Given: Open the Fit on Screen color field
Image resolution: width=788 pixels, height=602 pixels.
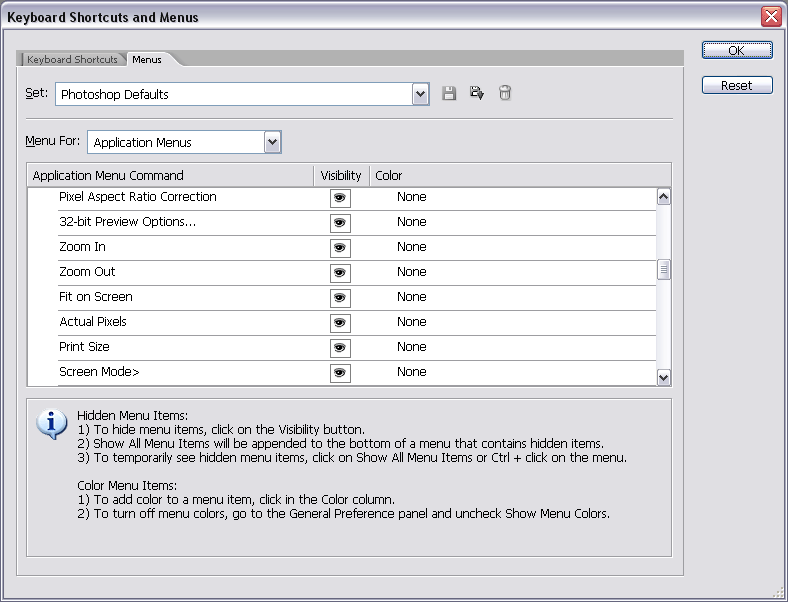Looking at the screenshot, I should [411, 297].
